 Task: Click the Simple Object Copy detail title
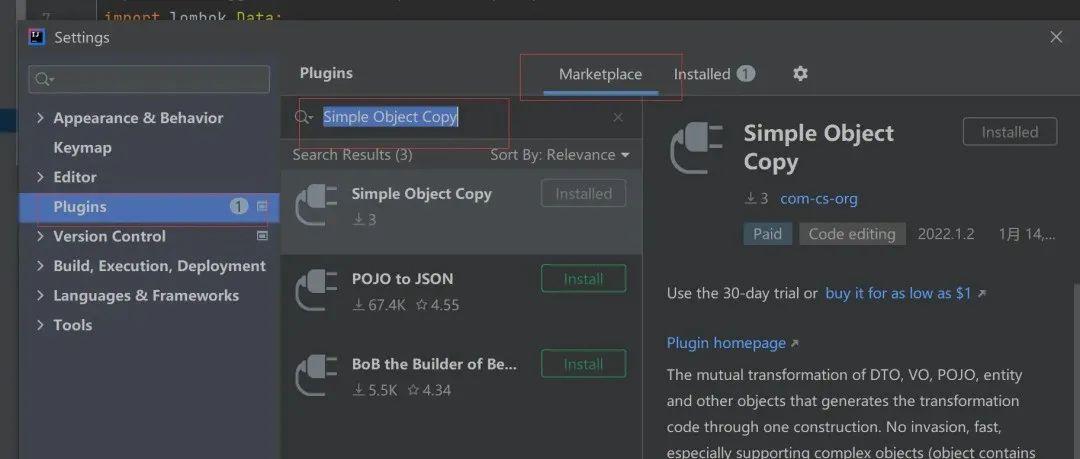tap(818, 147)
